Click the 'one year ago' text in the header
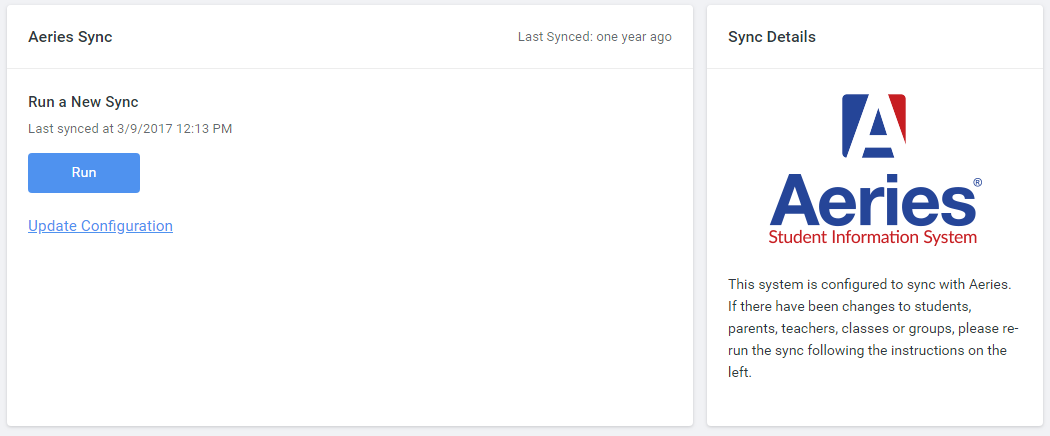 click(634, 37)
